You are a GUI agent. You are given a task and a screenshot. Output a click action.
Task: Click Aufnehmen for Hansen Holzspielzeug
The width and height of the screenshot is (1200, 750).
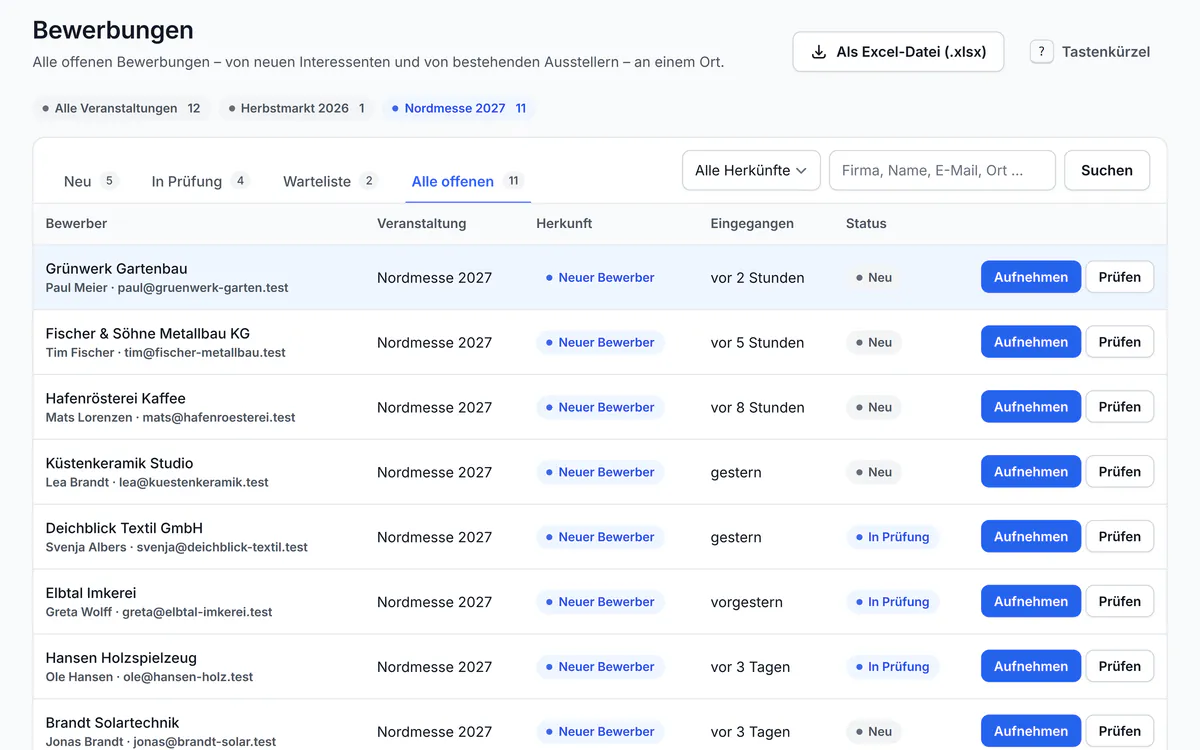[x=1030, y=667]
